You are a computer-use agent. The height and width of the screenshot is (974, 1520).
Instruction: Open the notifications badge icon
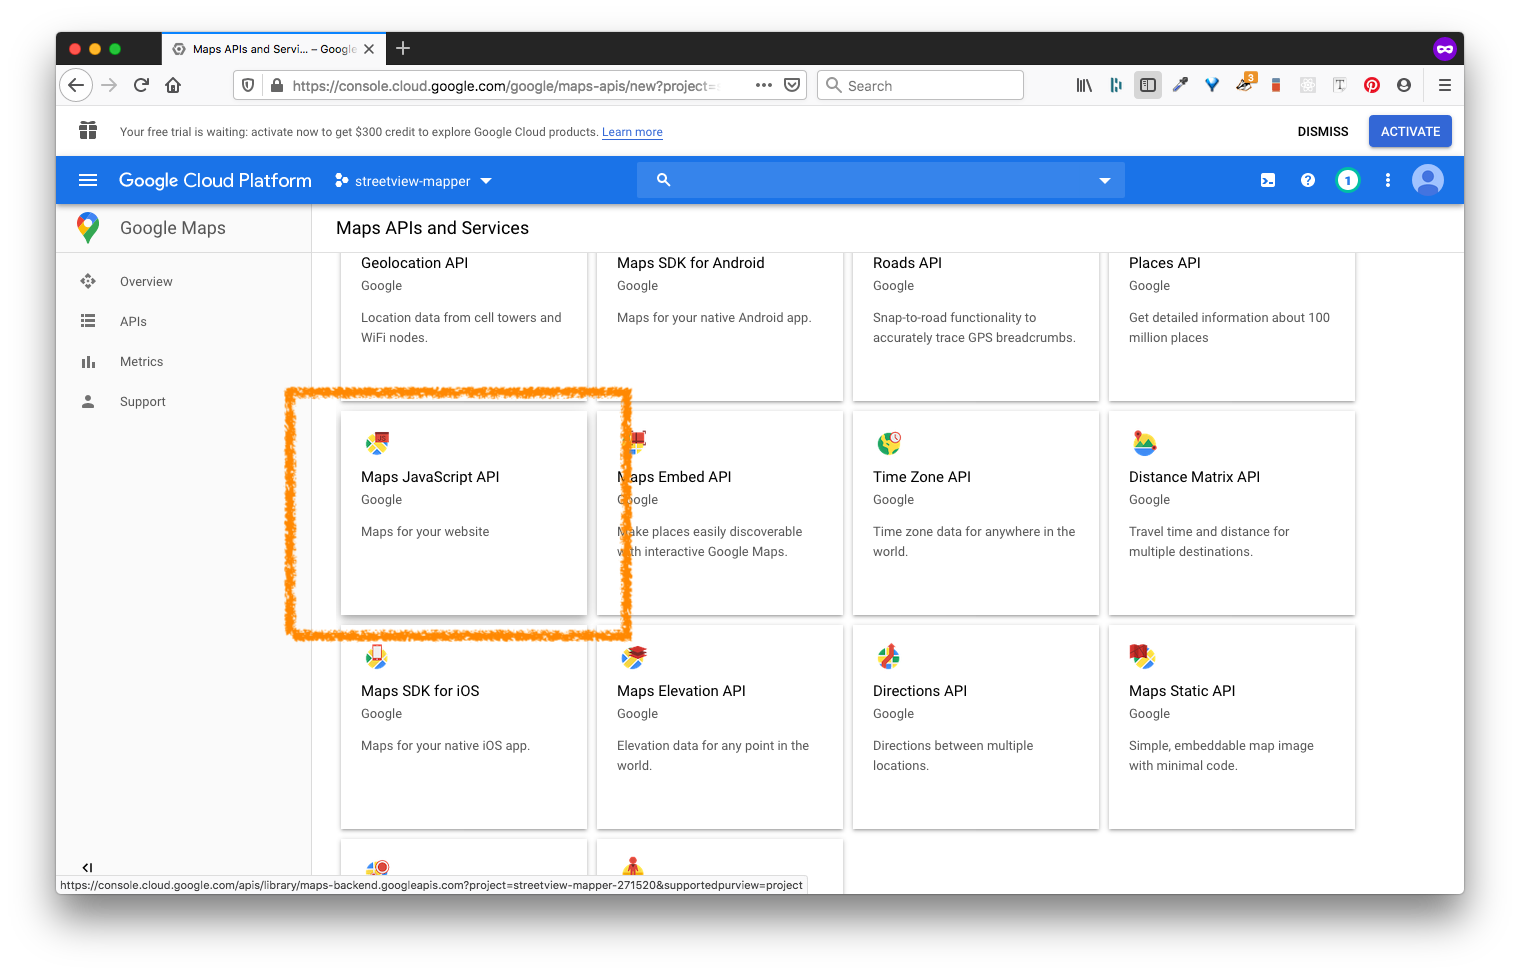click(x=1347, y=180)
